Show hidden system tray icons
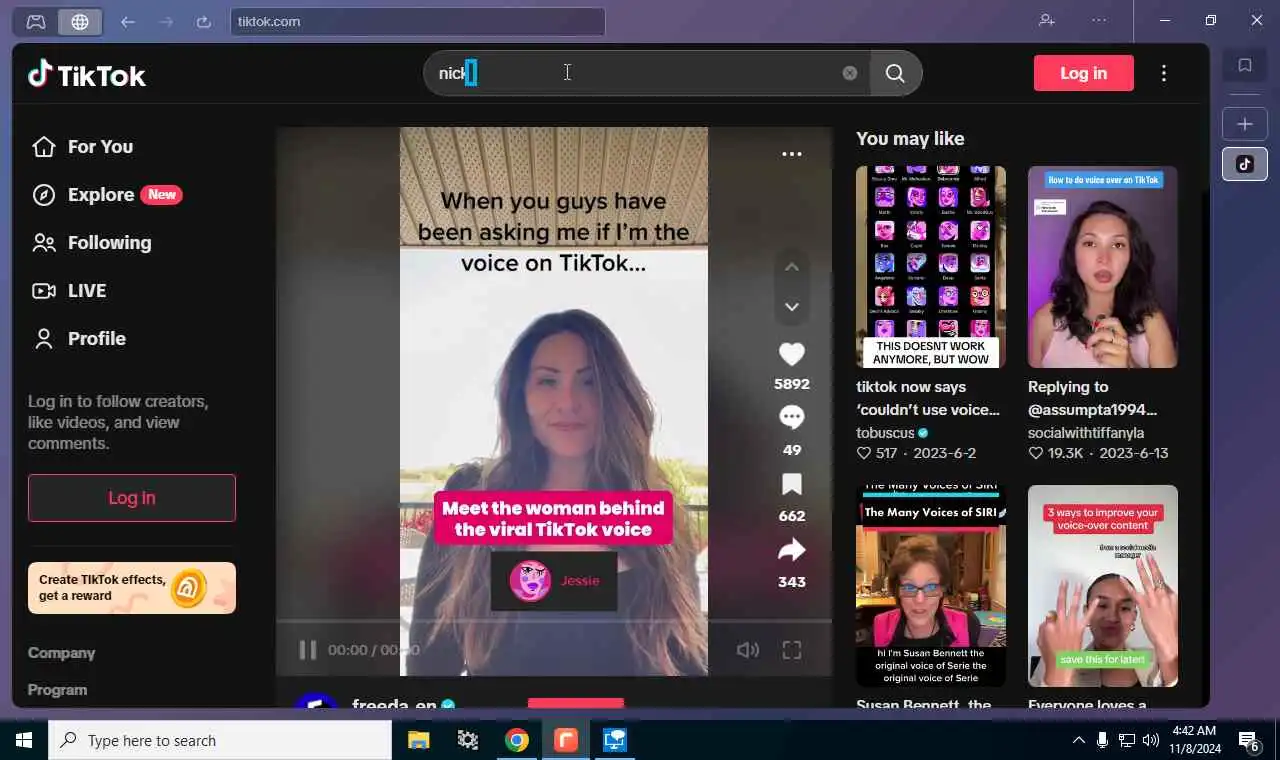 point(1078,740)
